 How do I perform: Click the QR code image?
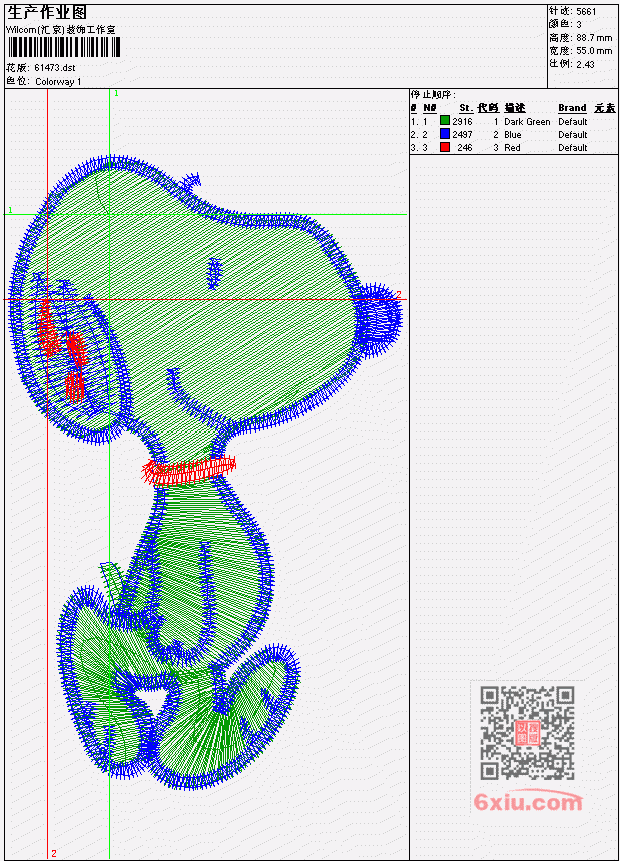click(x=527, y=732)
